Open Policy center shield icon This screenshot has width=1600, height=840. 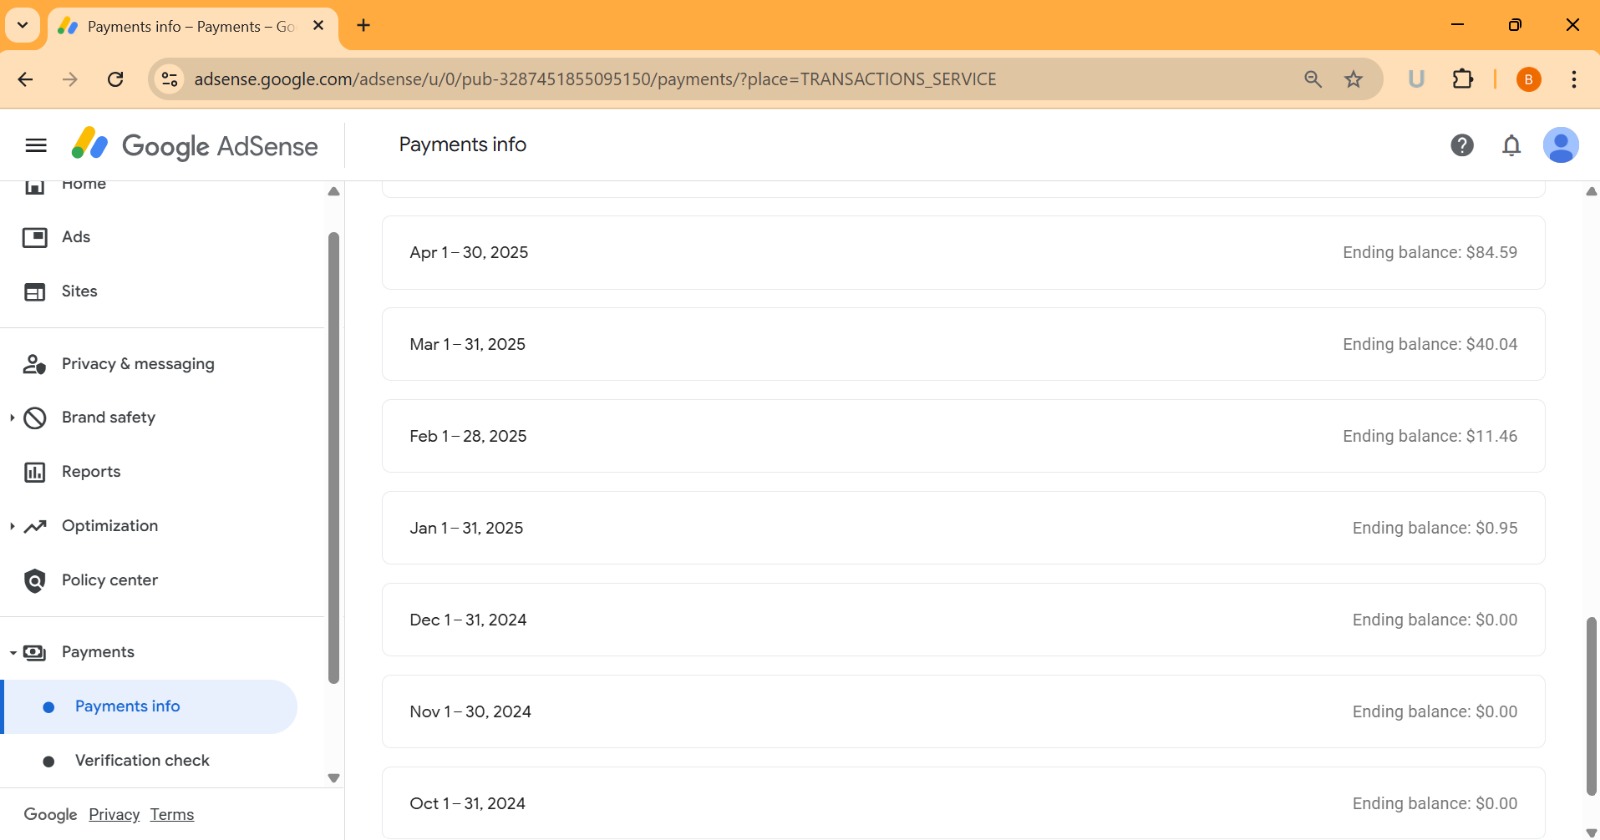[x=35, y=580]
